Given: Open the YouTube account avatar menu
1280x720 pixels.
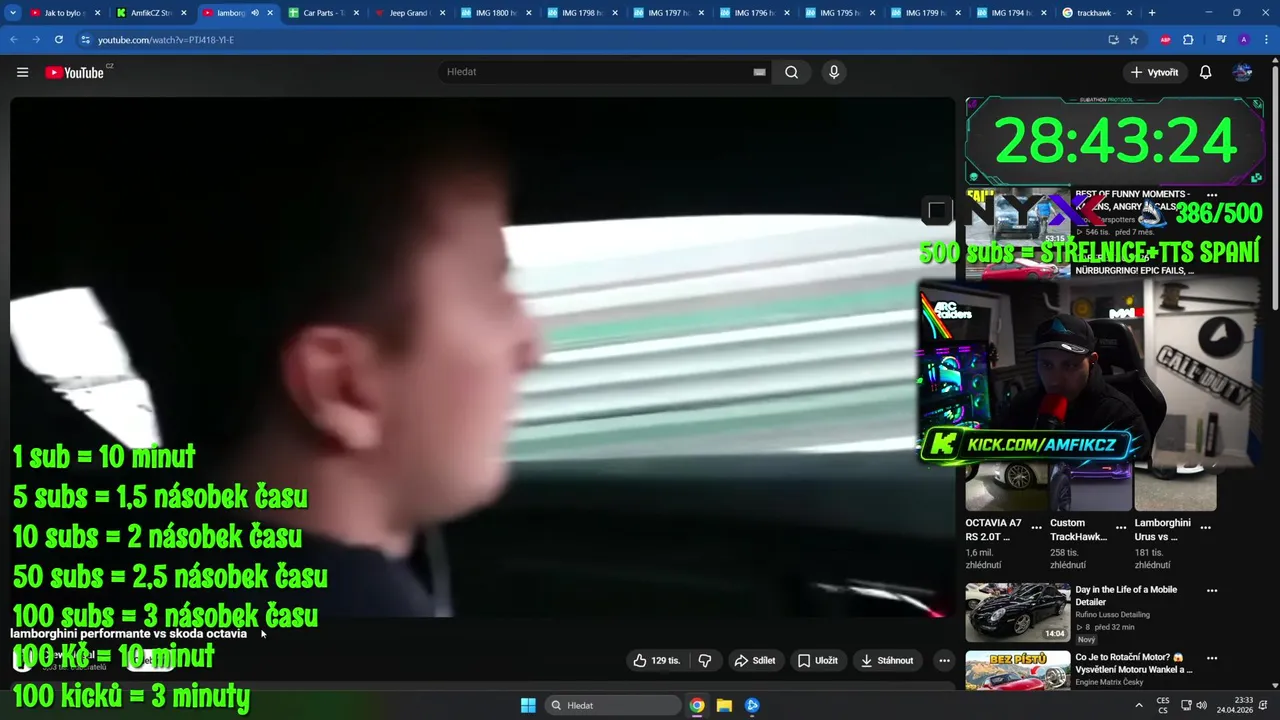Looking at the screenshot, I should 1243,72.
